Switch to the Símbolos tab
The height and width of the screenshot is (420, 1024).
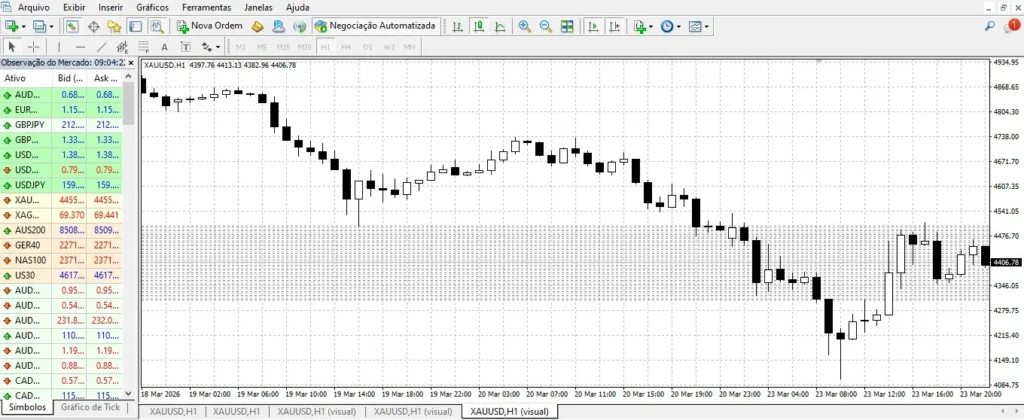coord(28,407)
